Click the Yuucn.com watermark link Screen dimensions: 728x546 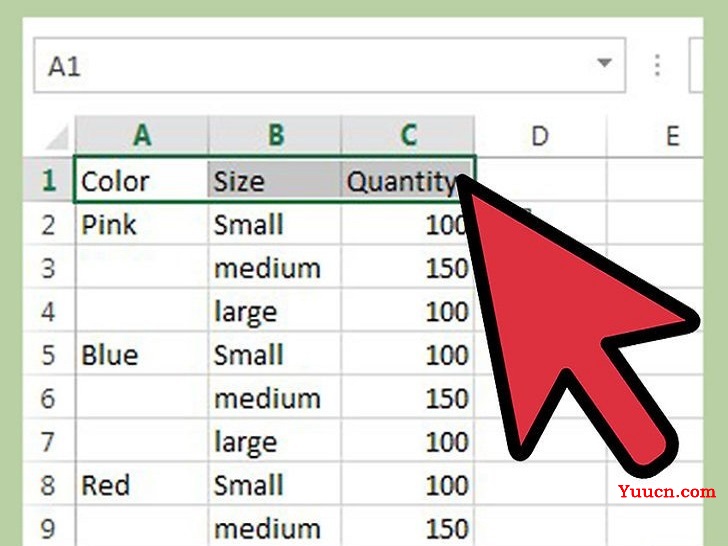(x=667, y=491)
